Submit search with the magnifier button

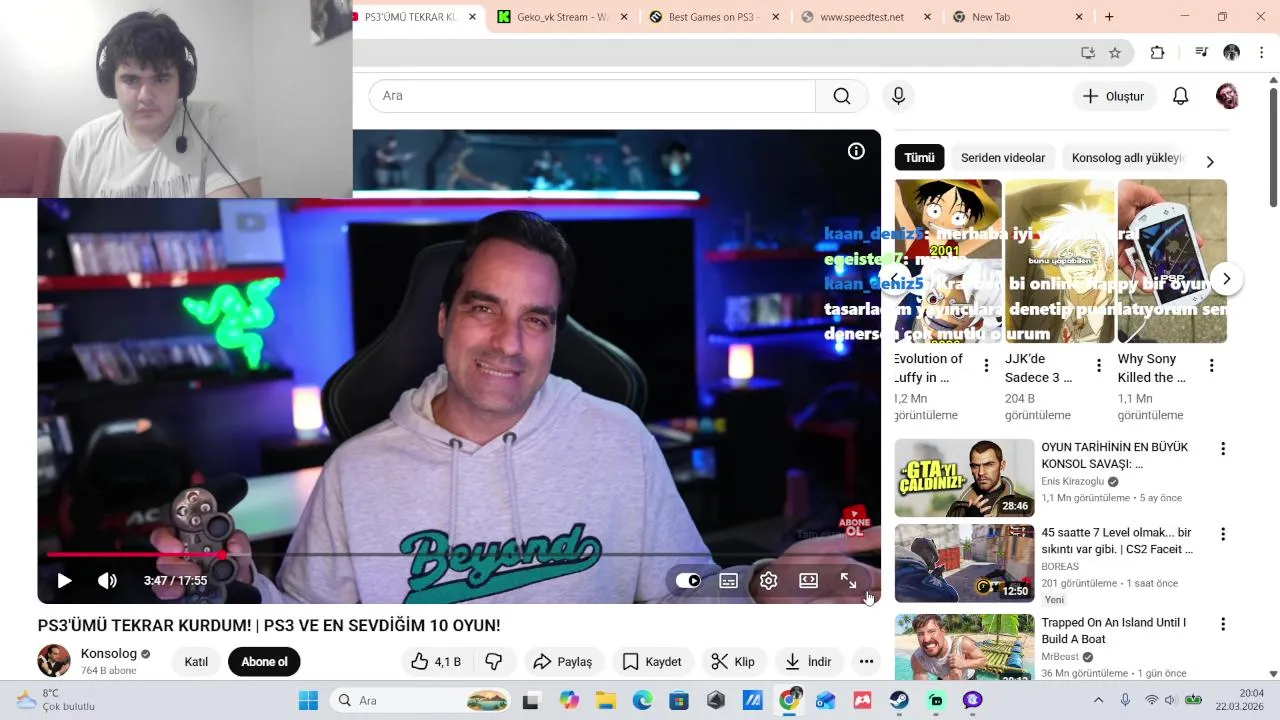coord(842,96)
